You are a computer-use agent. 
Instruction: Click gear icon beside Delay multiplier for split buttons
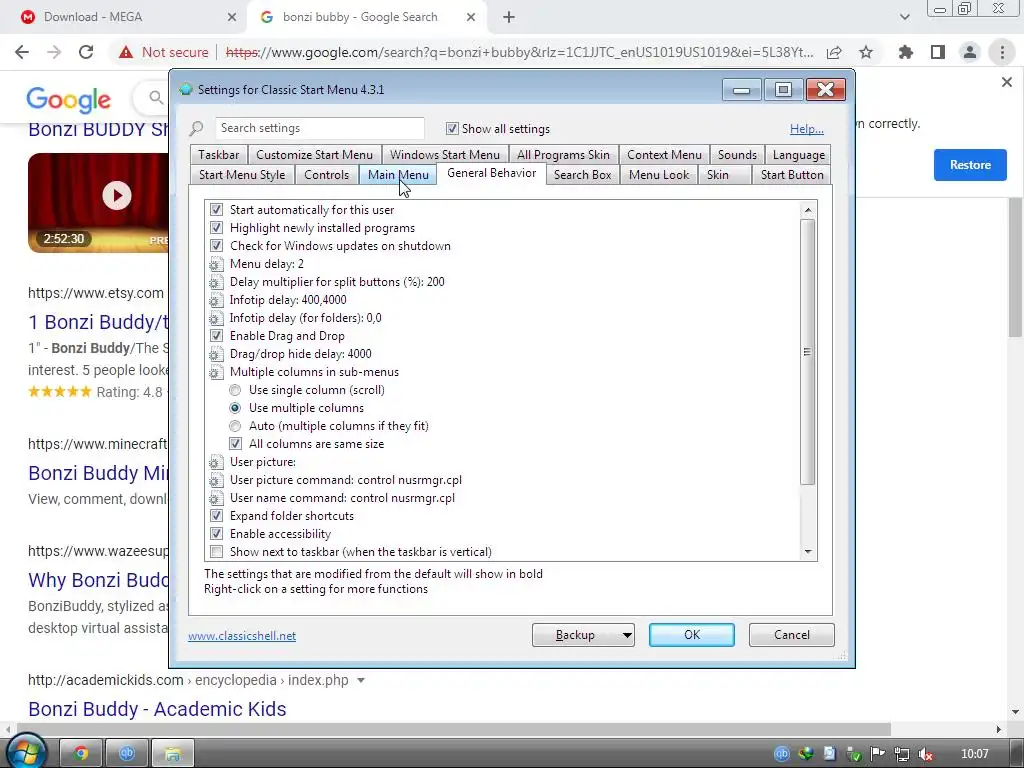216,282
